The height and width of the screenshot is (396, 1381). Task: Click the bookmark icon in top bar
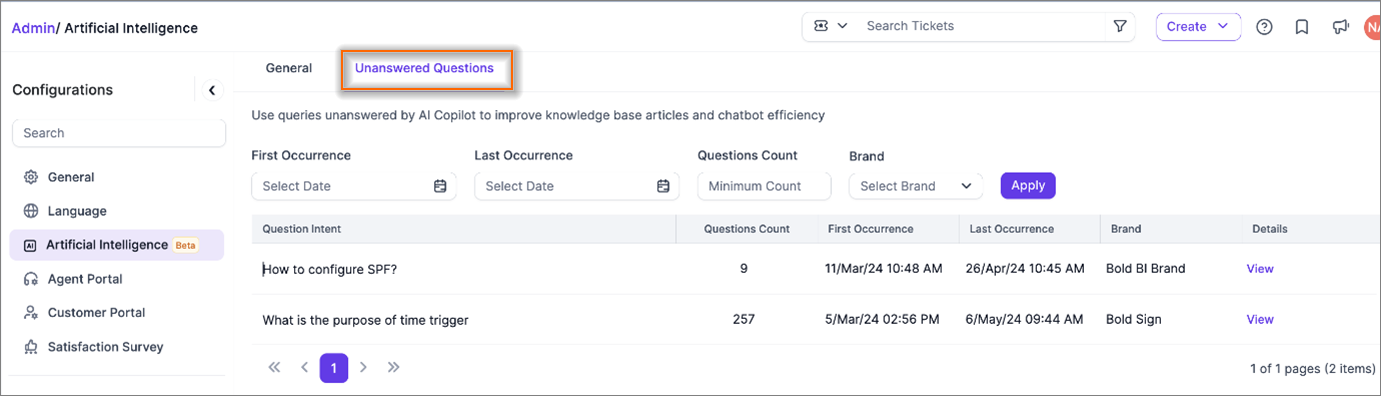click(x=1302, y=27)
